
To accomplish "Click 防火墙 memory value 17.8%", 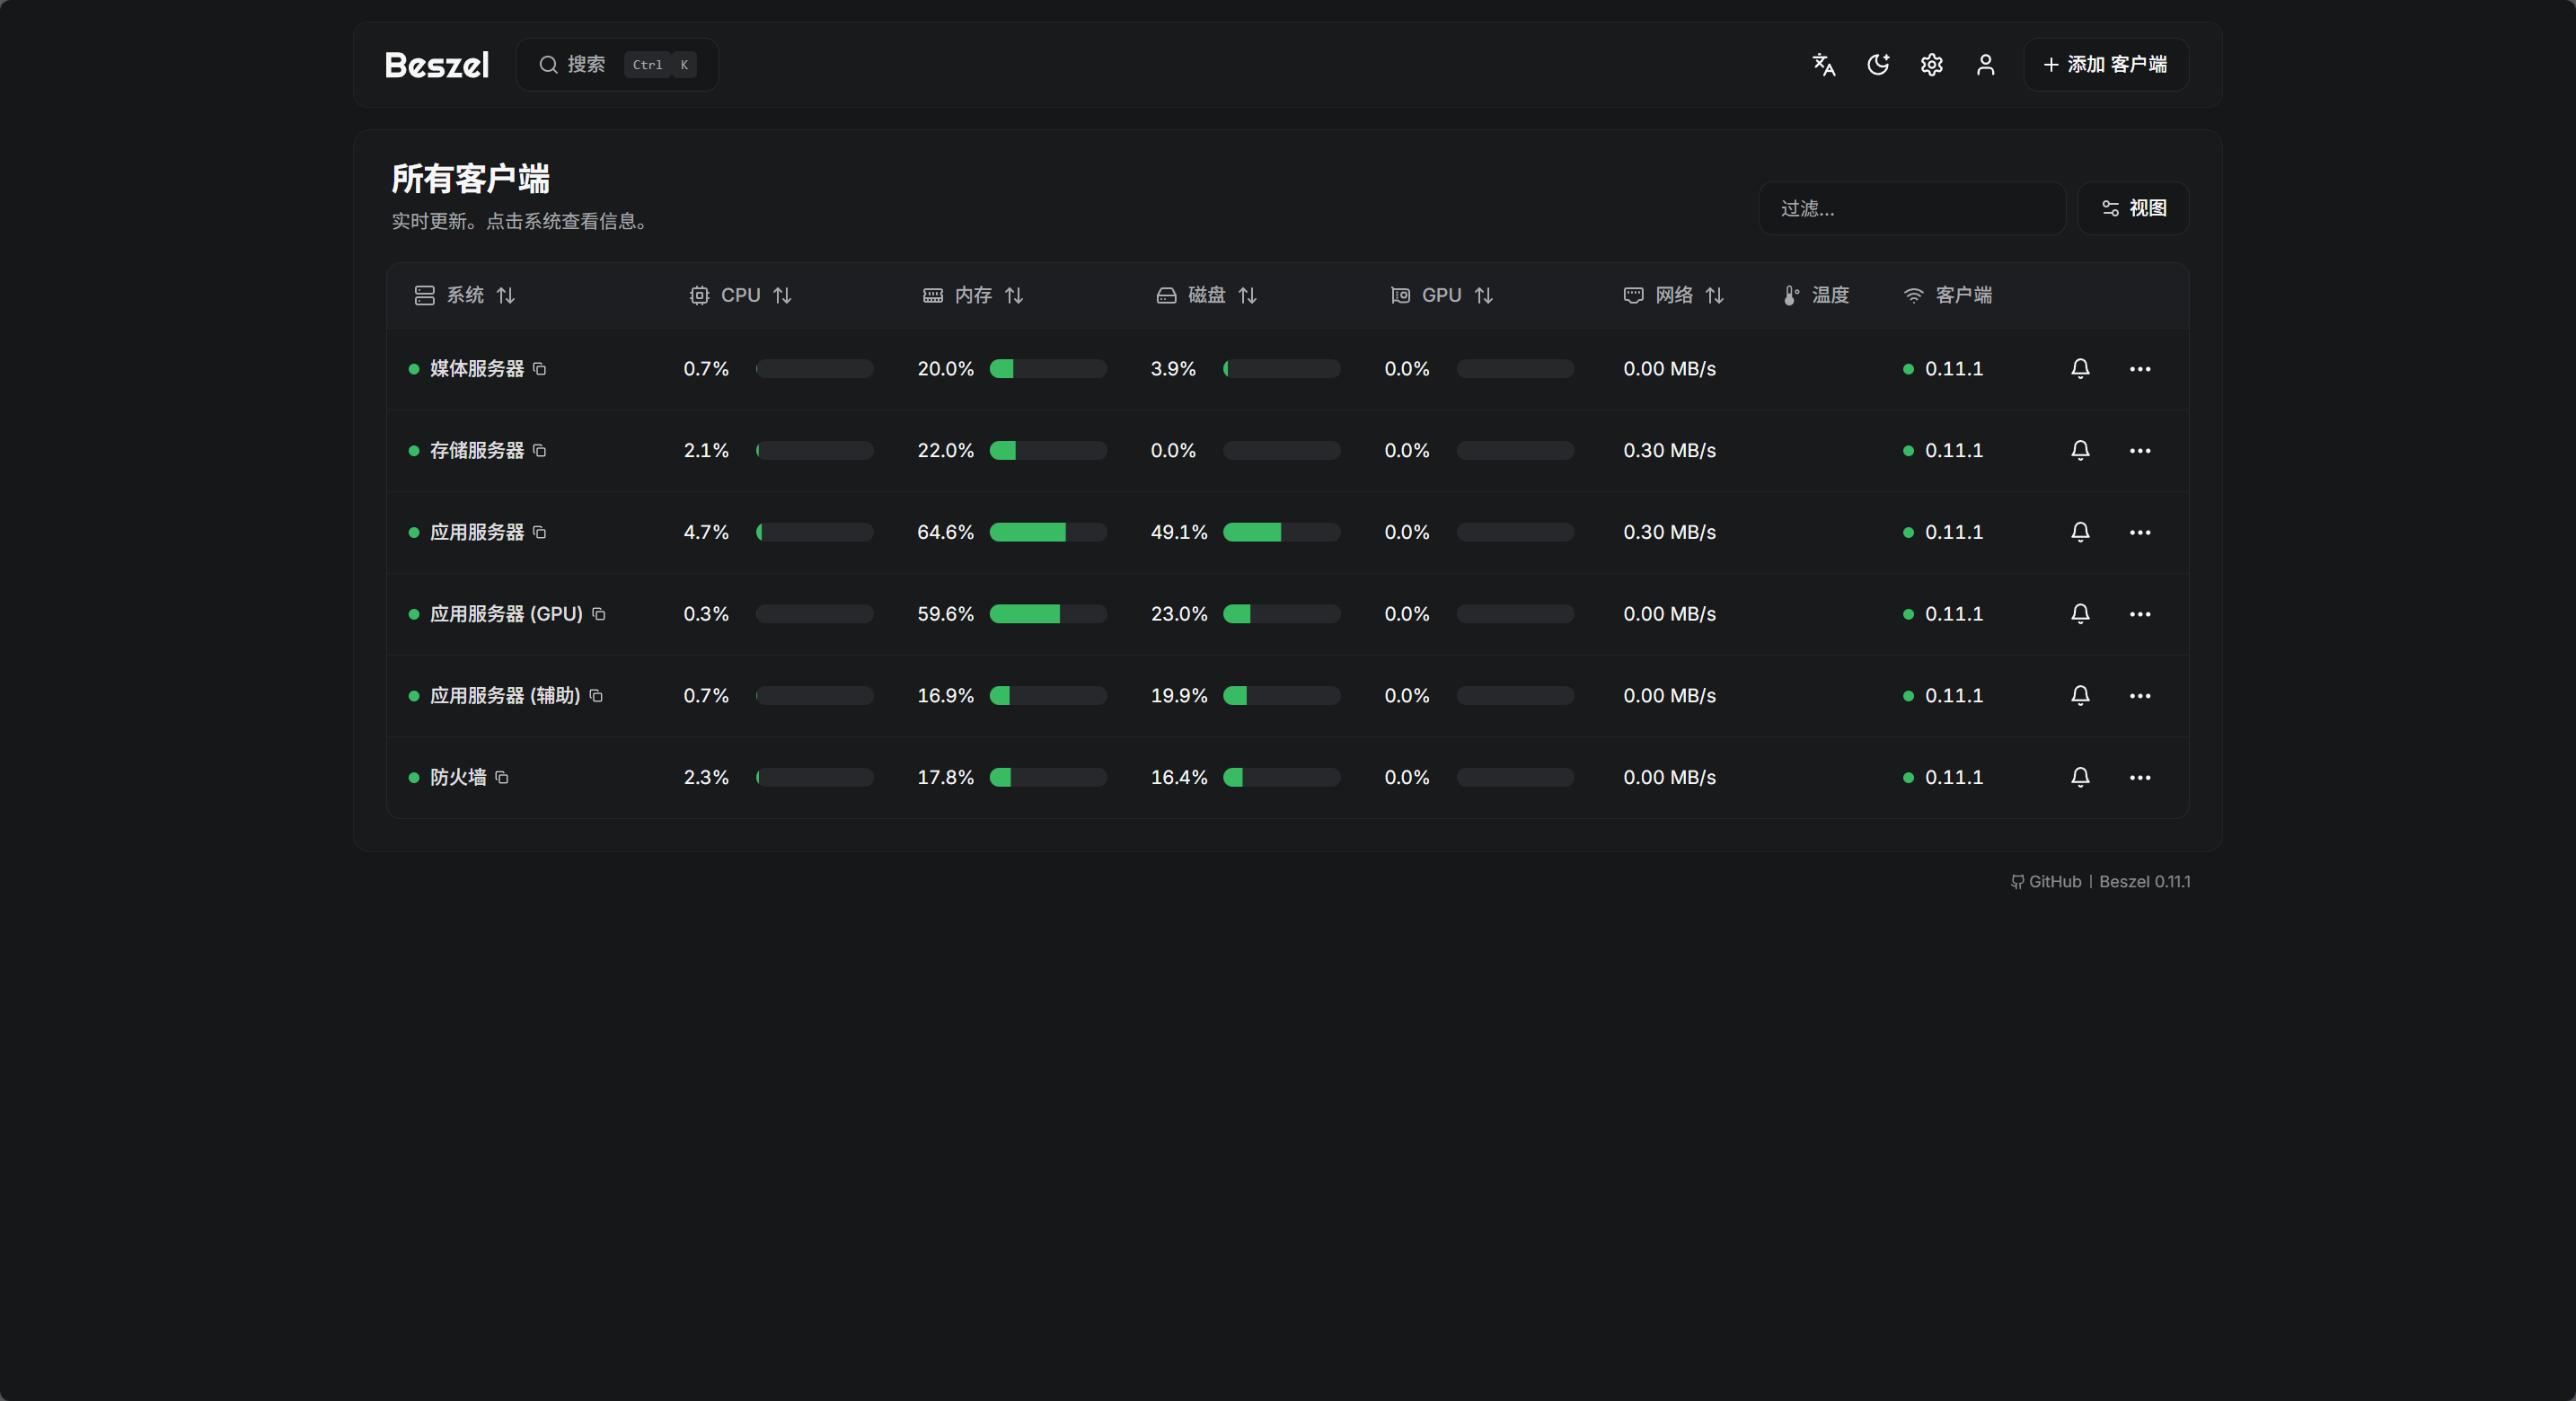I will 945,778.
